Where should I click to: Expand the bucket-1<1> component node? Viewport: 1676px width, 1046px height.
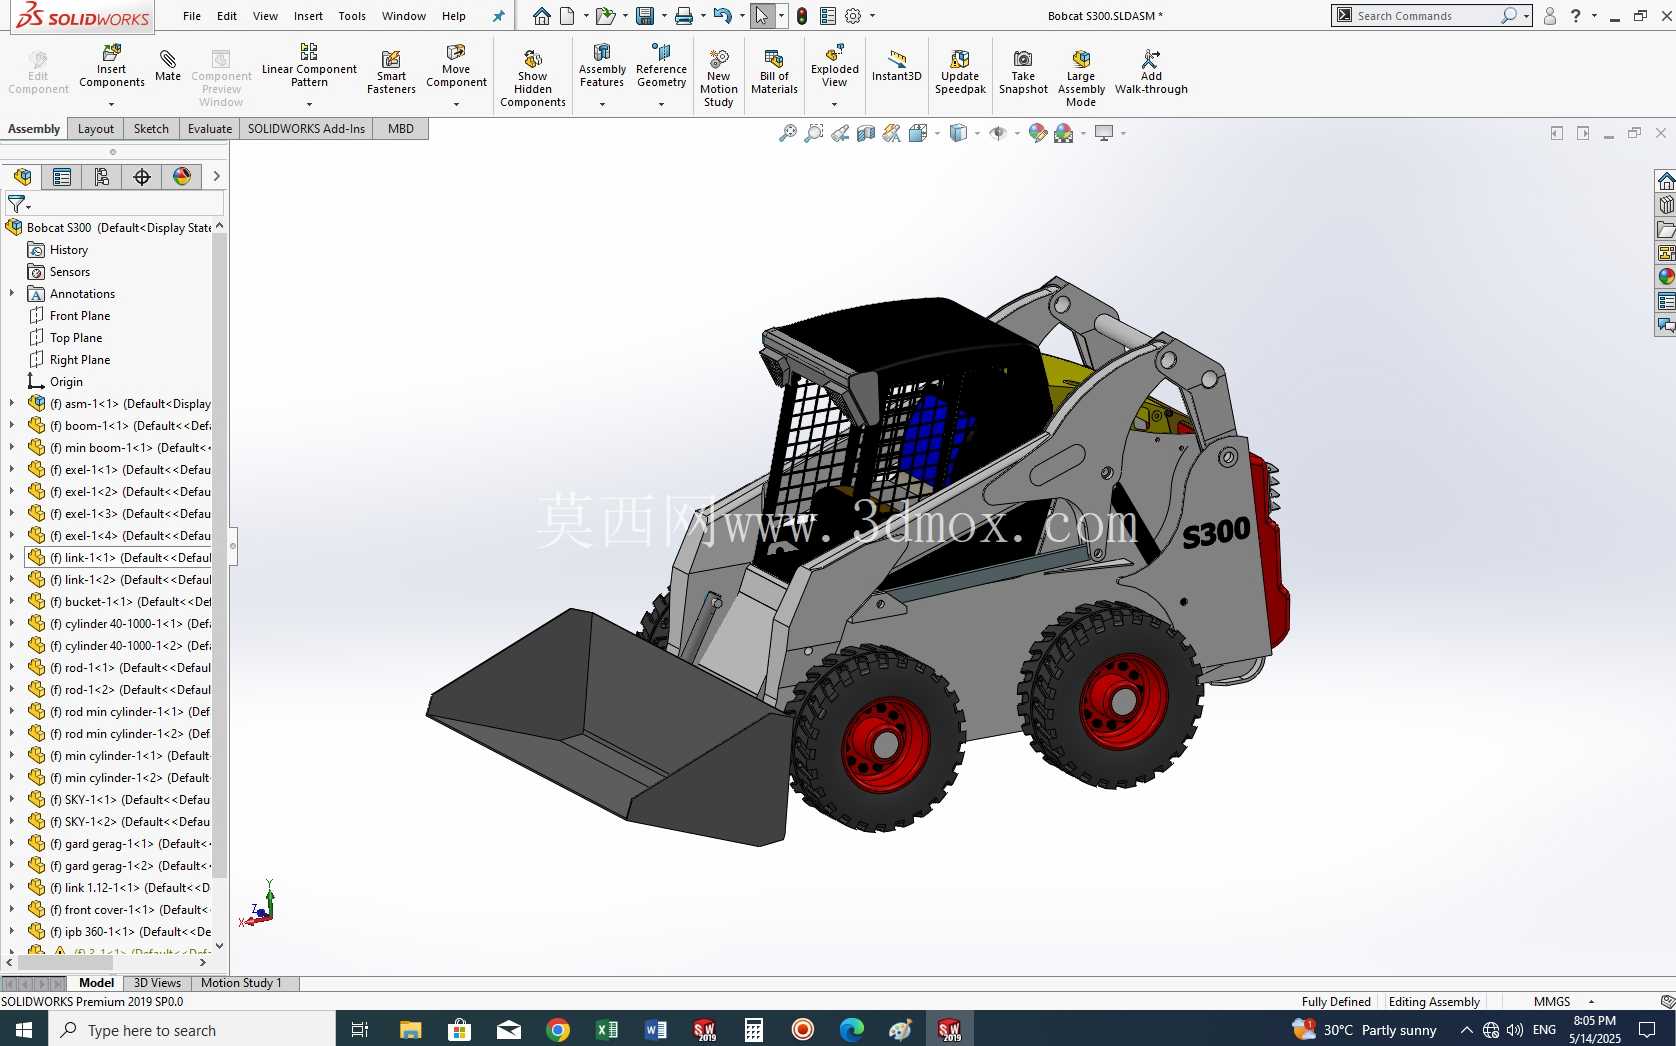[12, 602]
